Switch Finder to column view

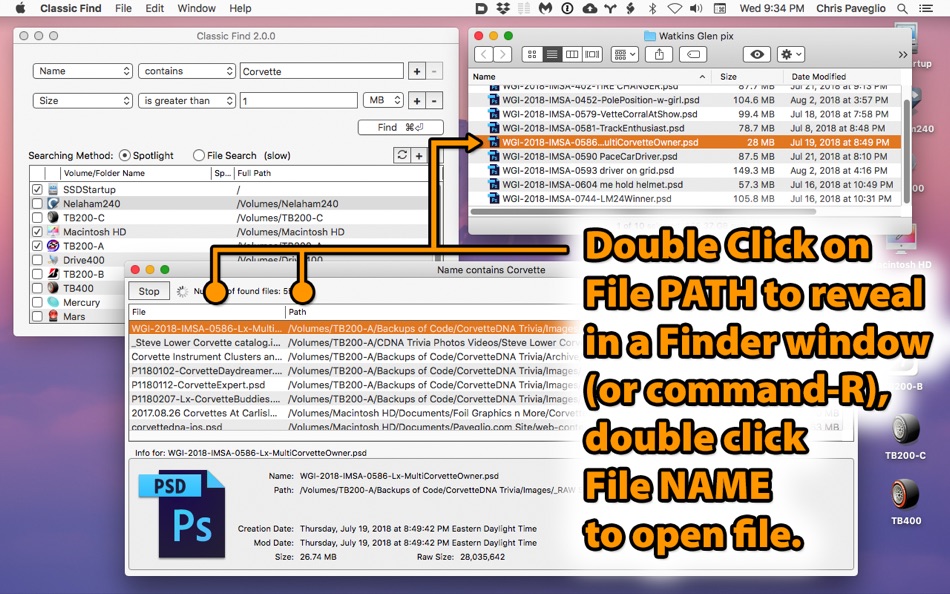pyautogui.click(x=571, y=55)
